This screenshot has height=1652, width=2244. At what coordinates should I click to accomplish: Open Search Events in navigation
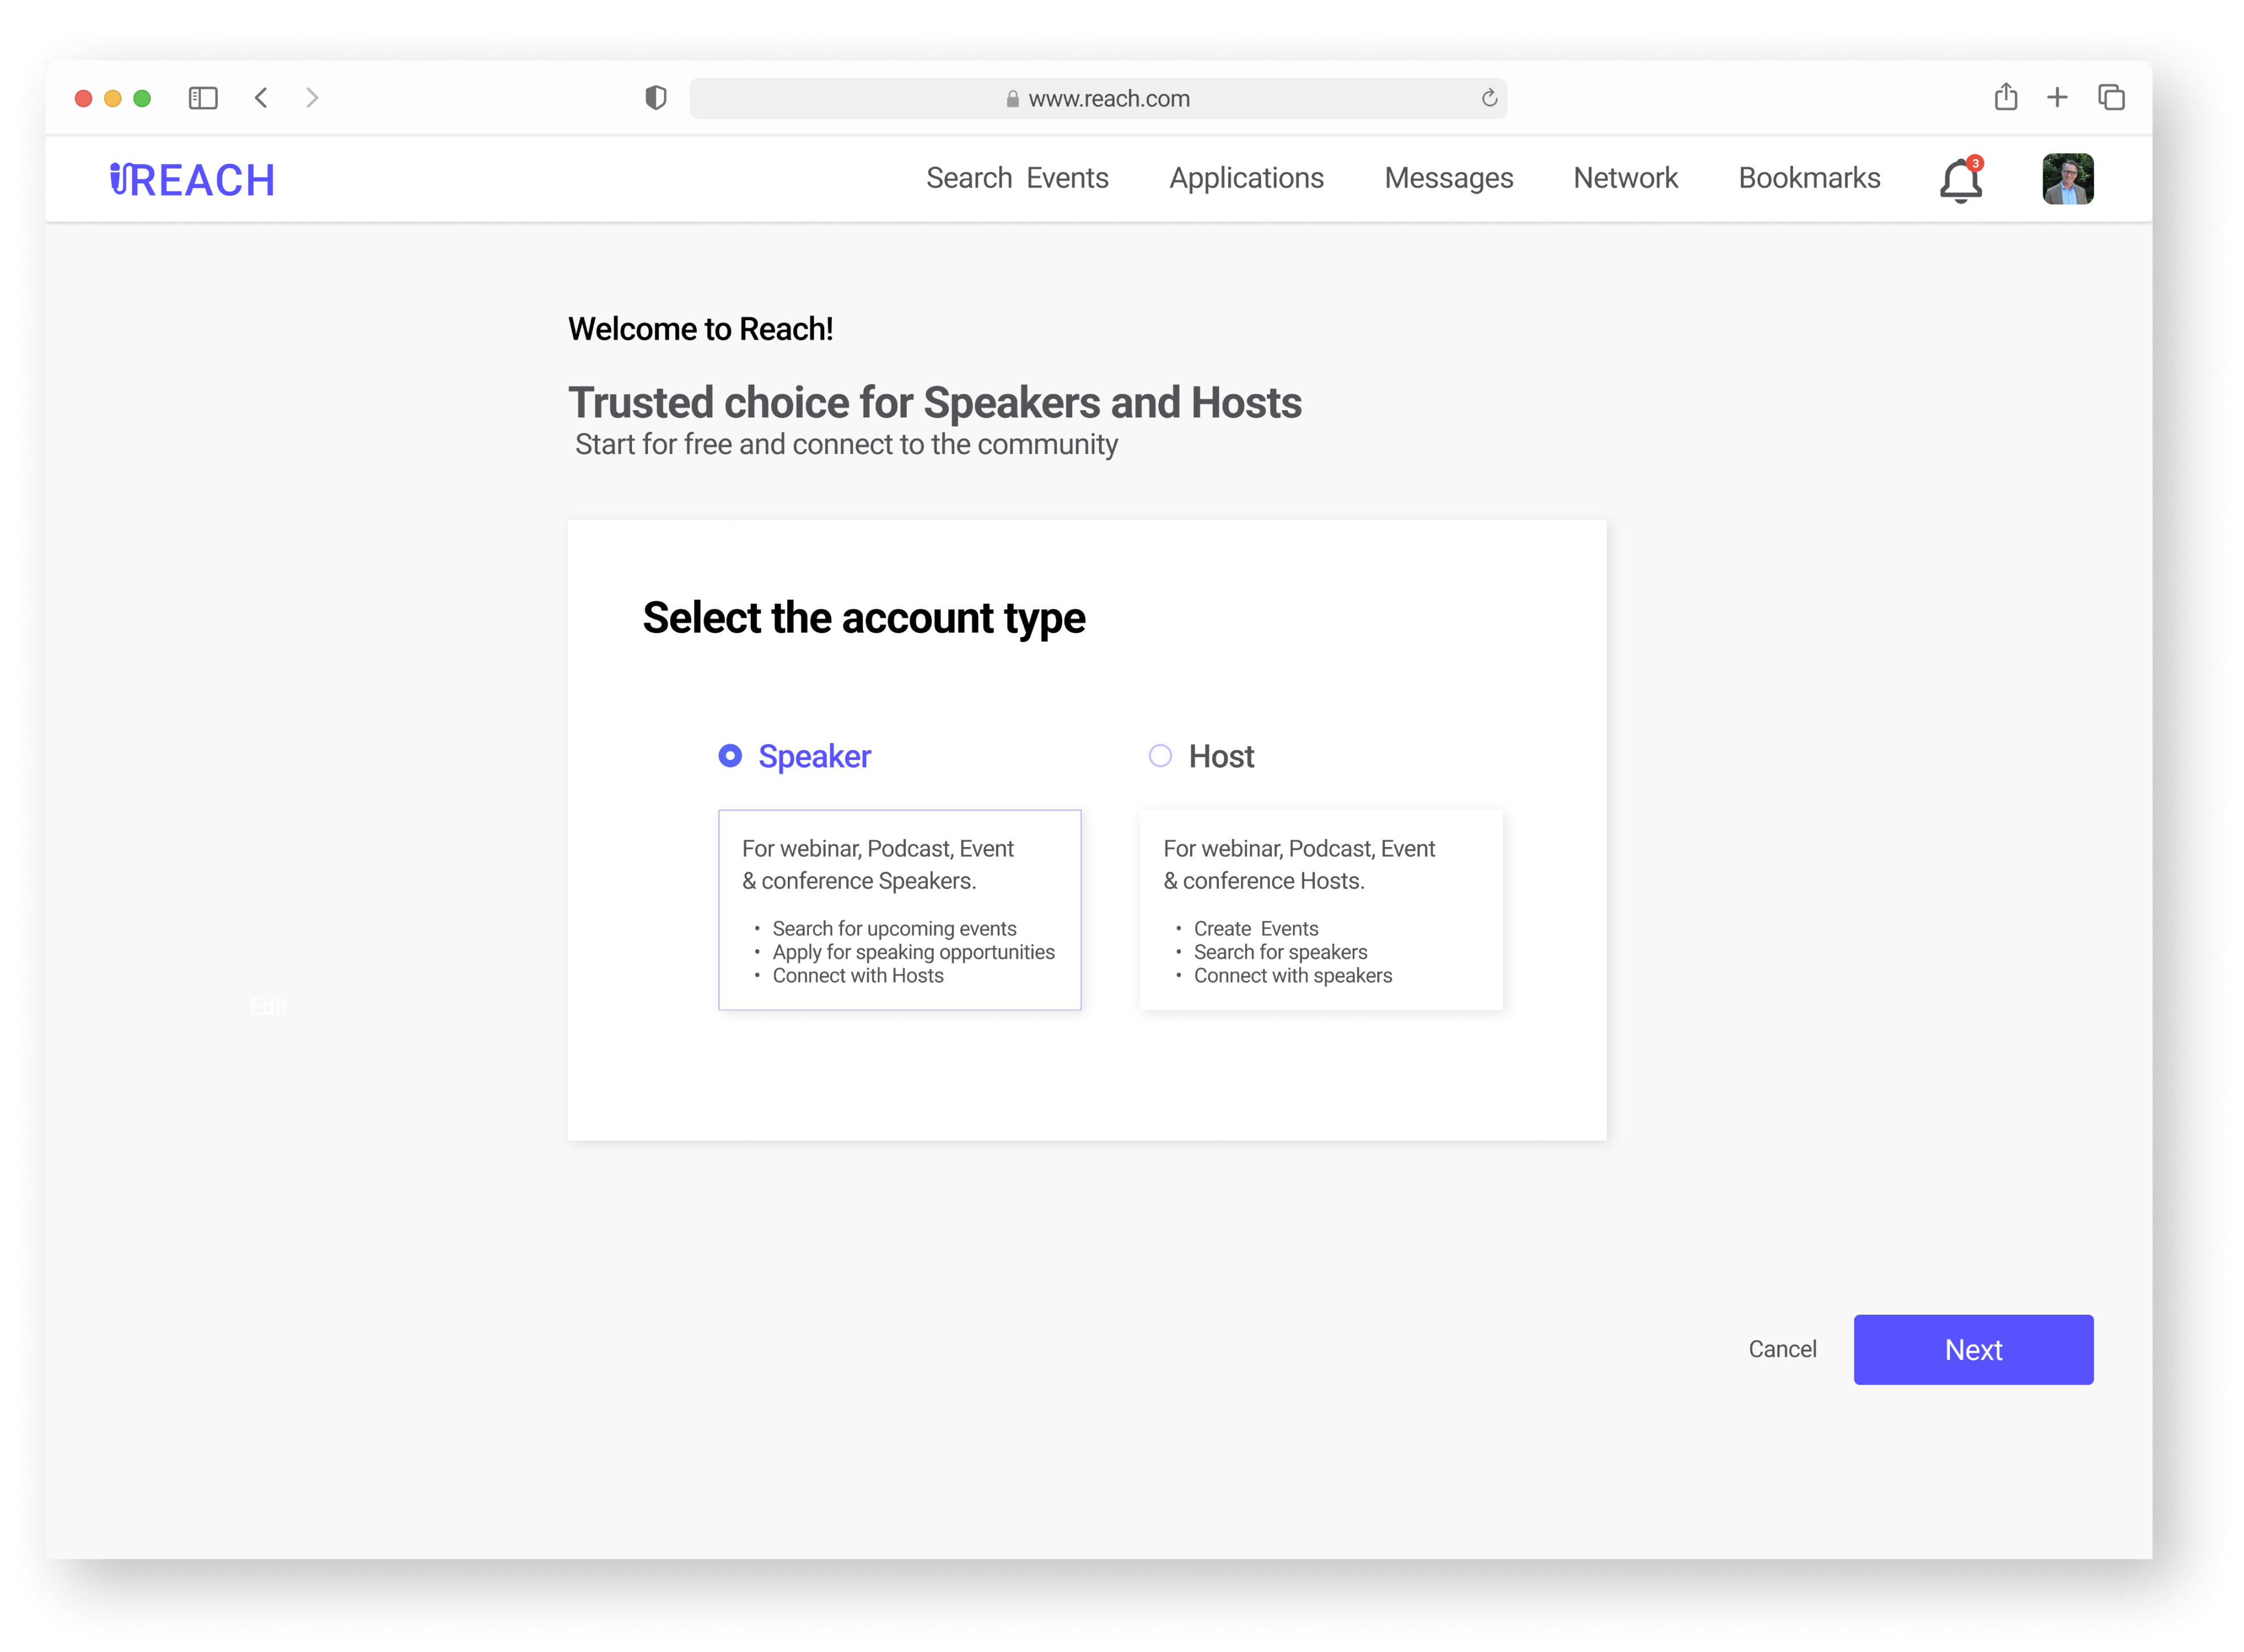point(1017,178)
